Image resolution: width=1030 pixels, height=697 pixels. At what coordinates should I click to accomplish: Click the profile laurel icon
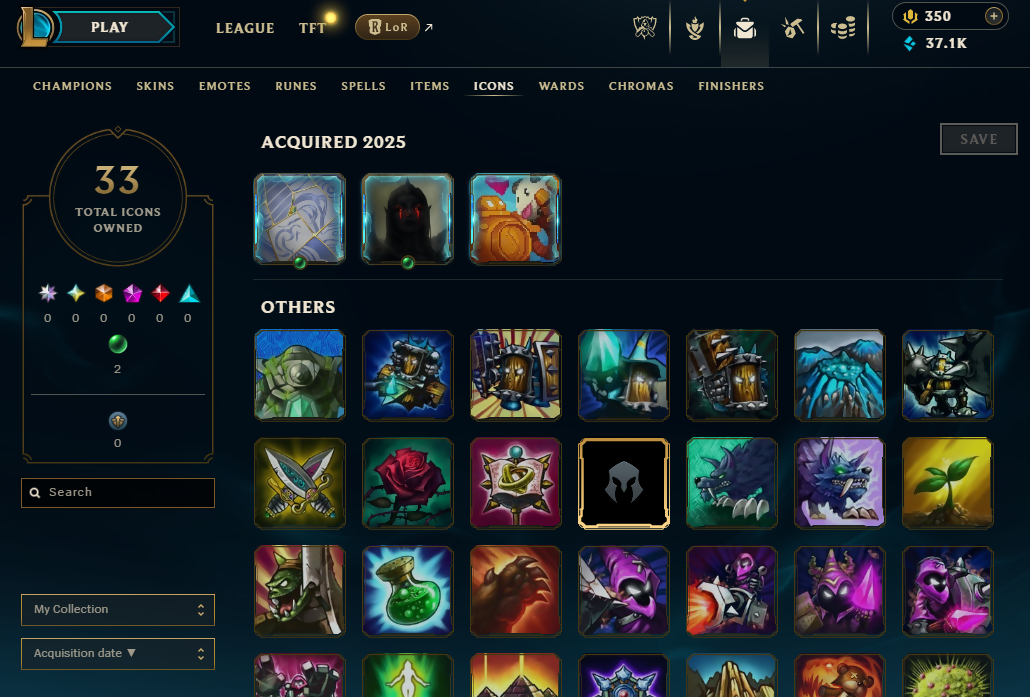pyautogui.click(x=695, y=28)
